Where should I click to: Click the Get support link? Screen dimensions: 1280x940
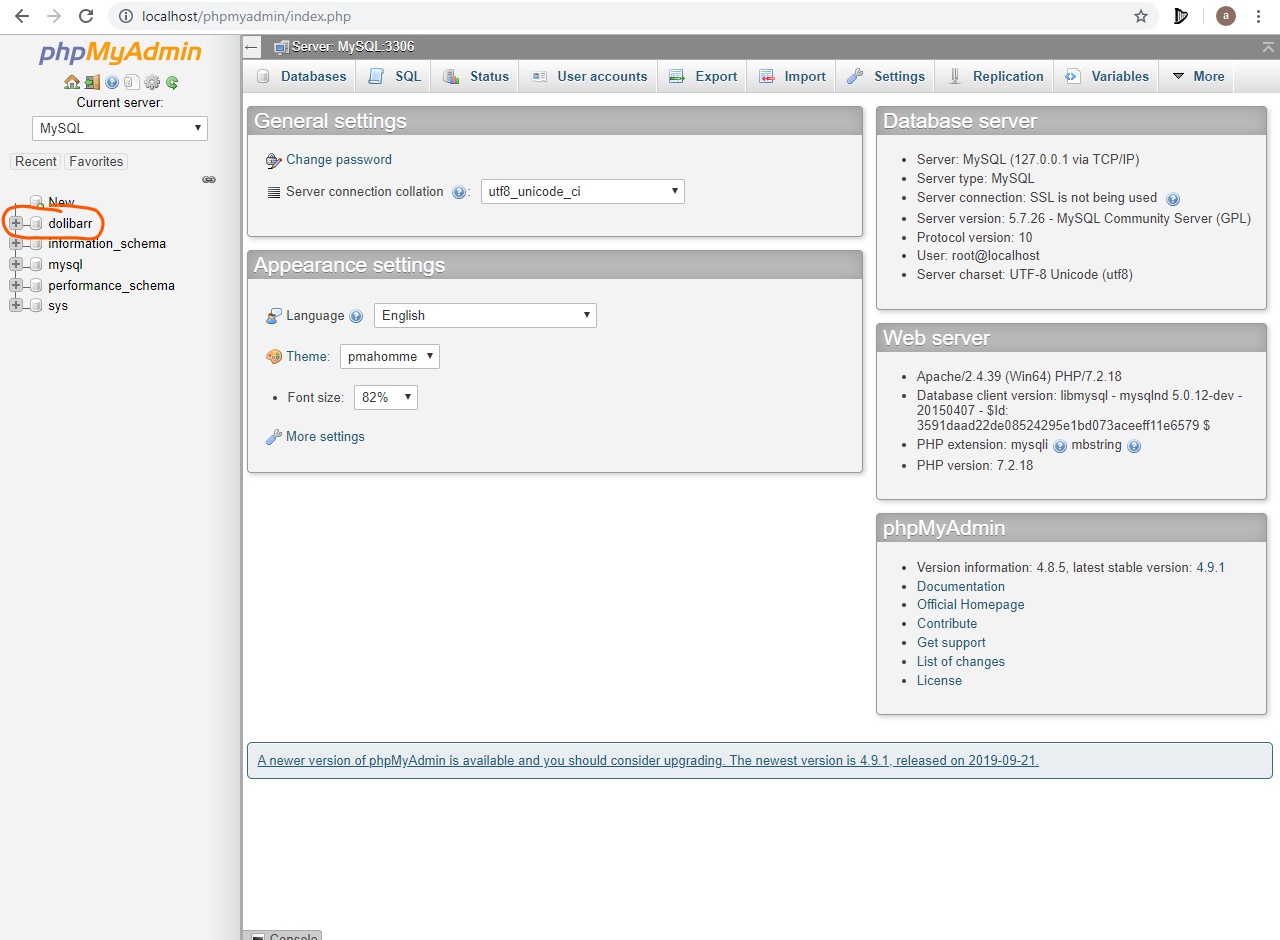(951, 643)
